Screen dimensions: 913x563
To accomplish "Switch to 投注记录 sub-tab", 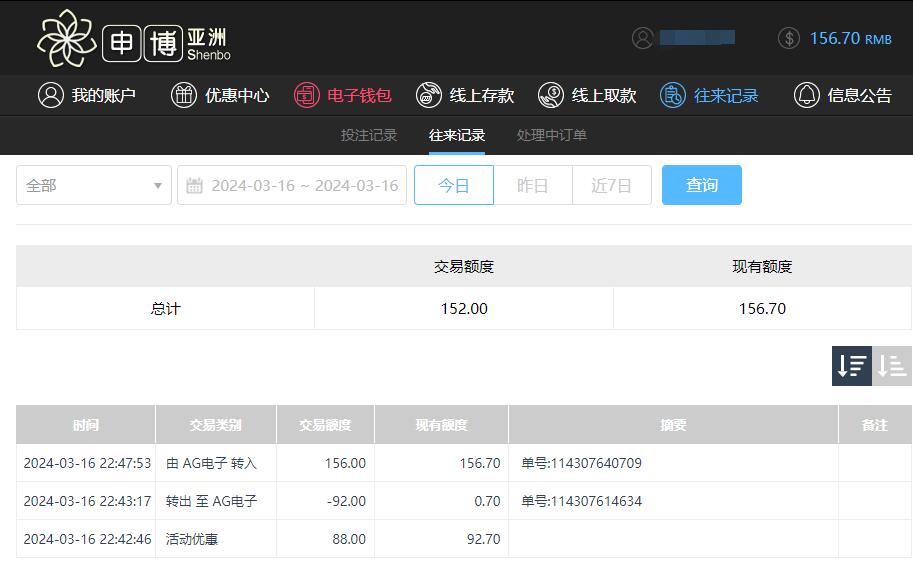I will [369, 135].
